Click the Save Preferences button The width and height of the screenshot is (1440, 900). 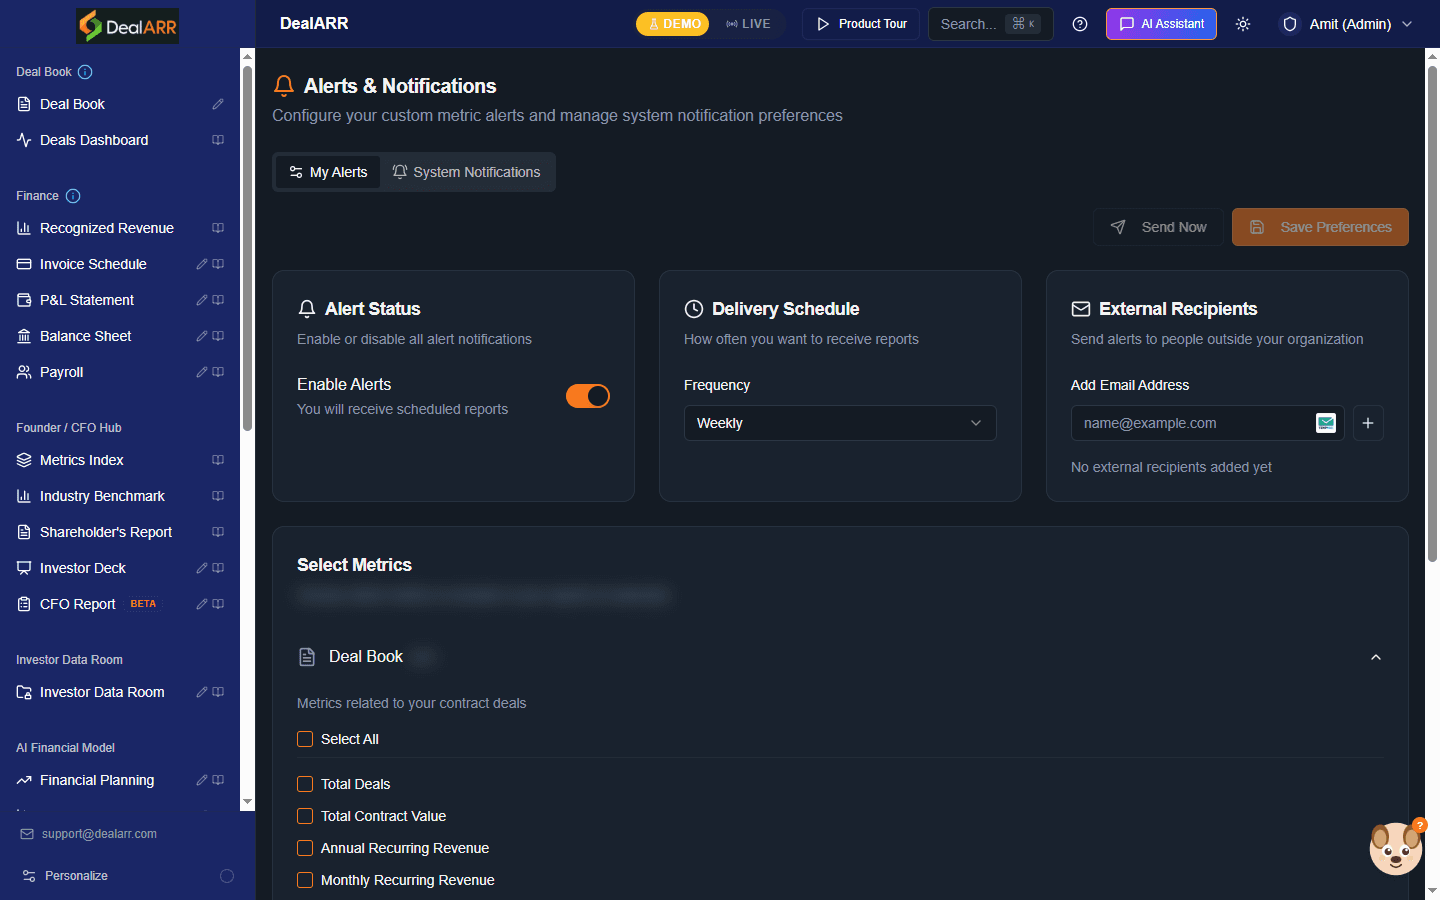pyautogui.click(x=1320, y=227)
